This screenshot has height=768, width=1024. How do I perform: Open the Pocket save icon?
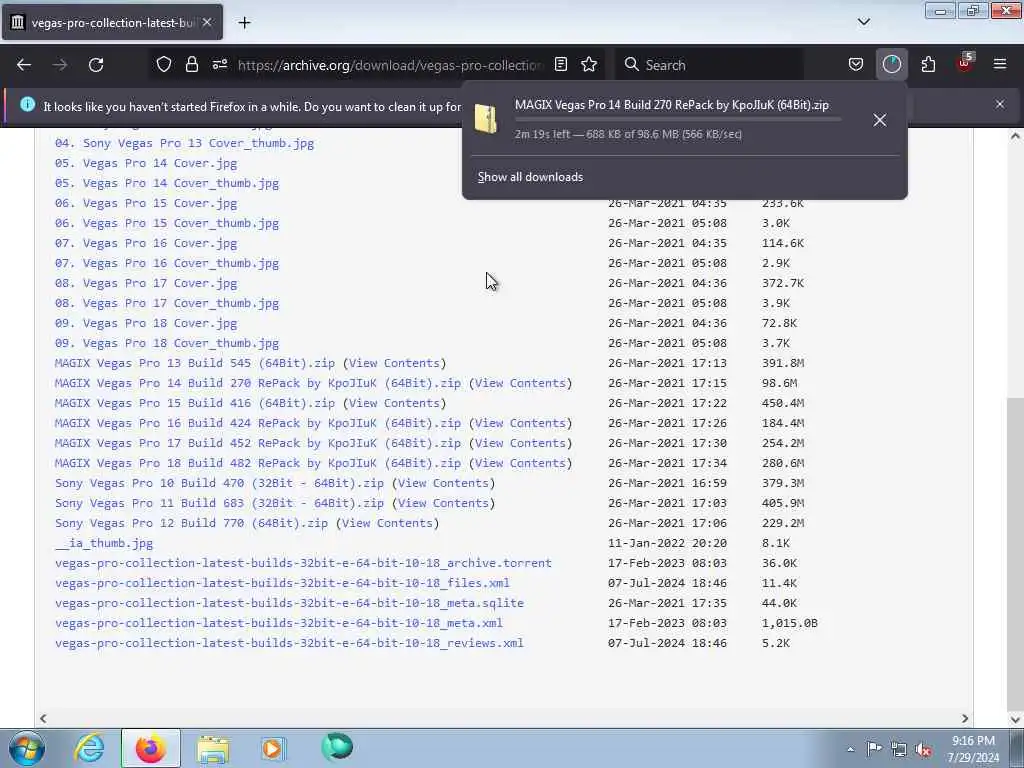coord(856,65)
